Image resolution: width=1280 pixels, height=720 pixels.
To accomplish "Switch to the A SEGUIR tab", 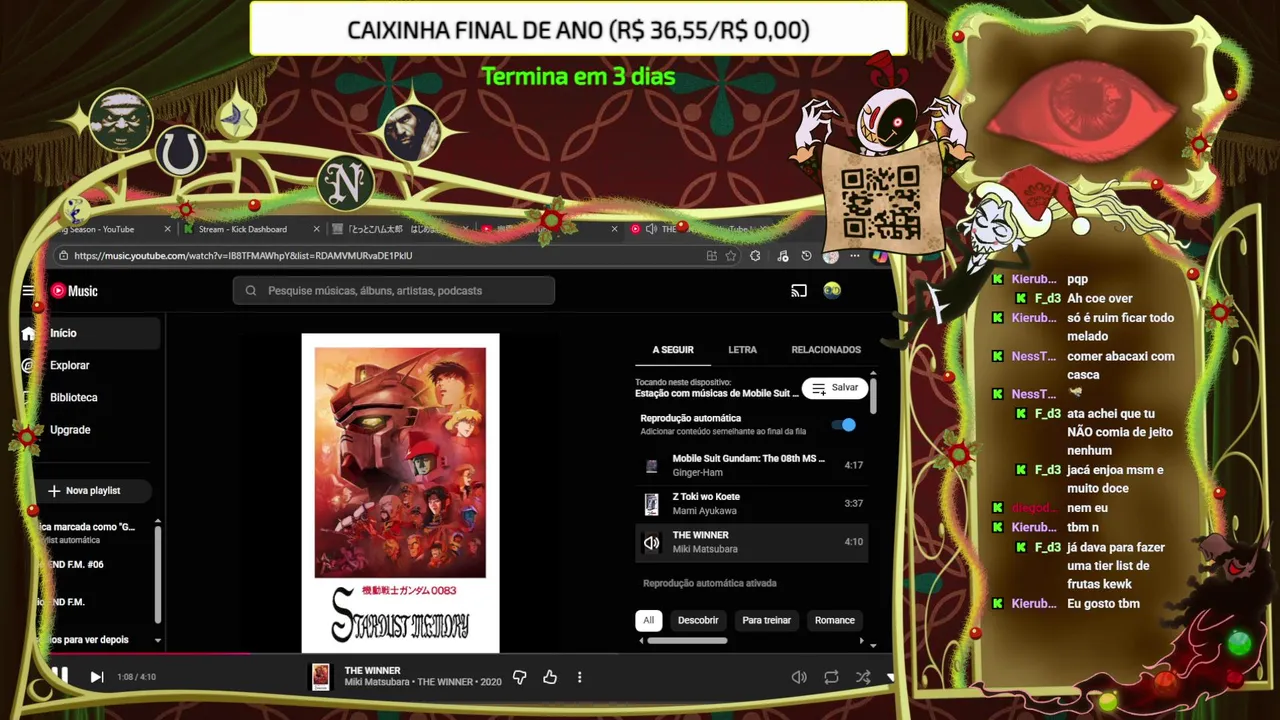I will point(673,350).
